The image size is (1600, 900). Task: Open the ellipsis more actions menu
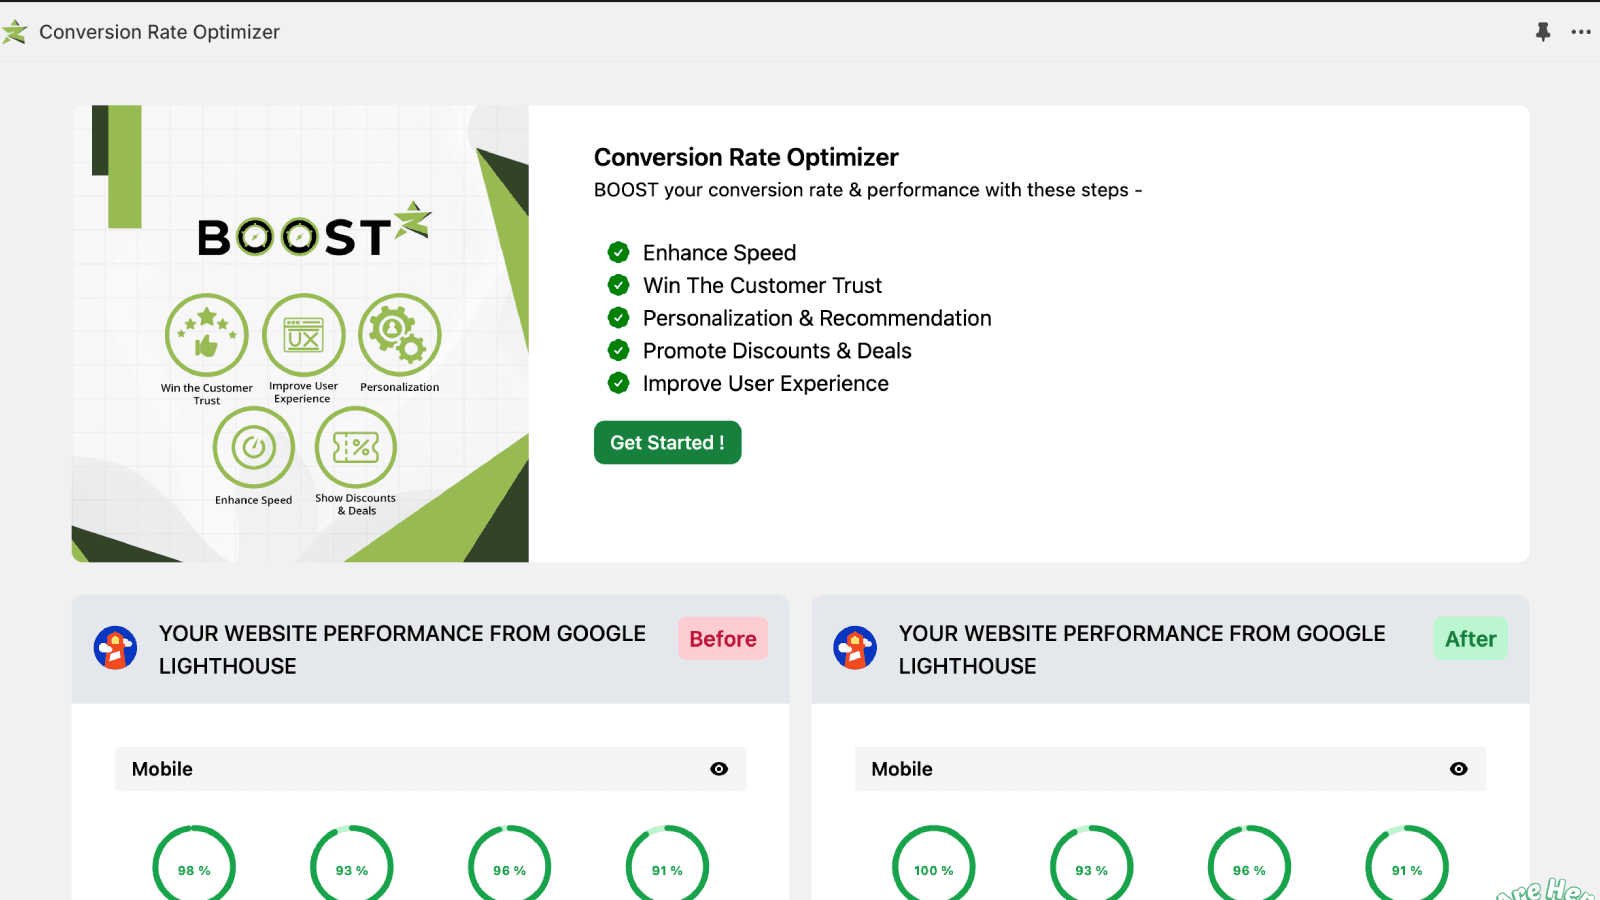pos(1580,31)
